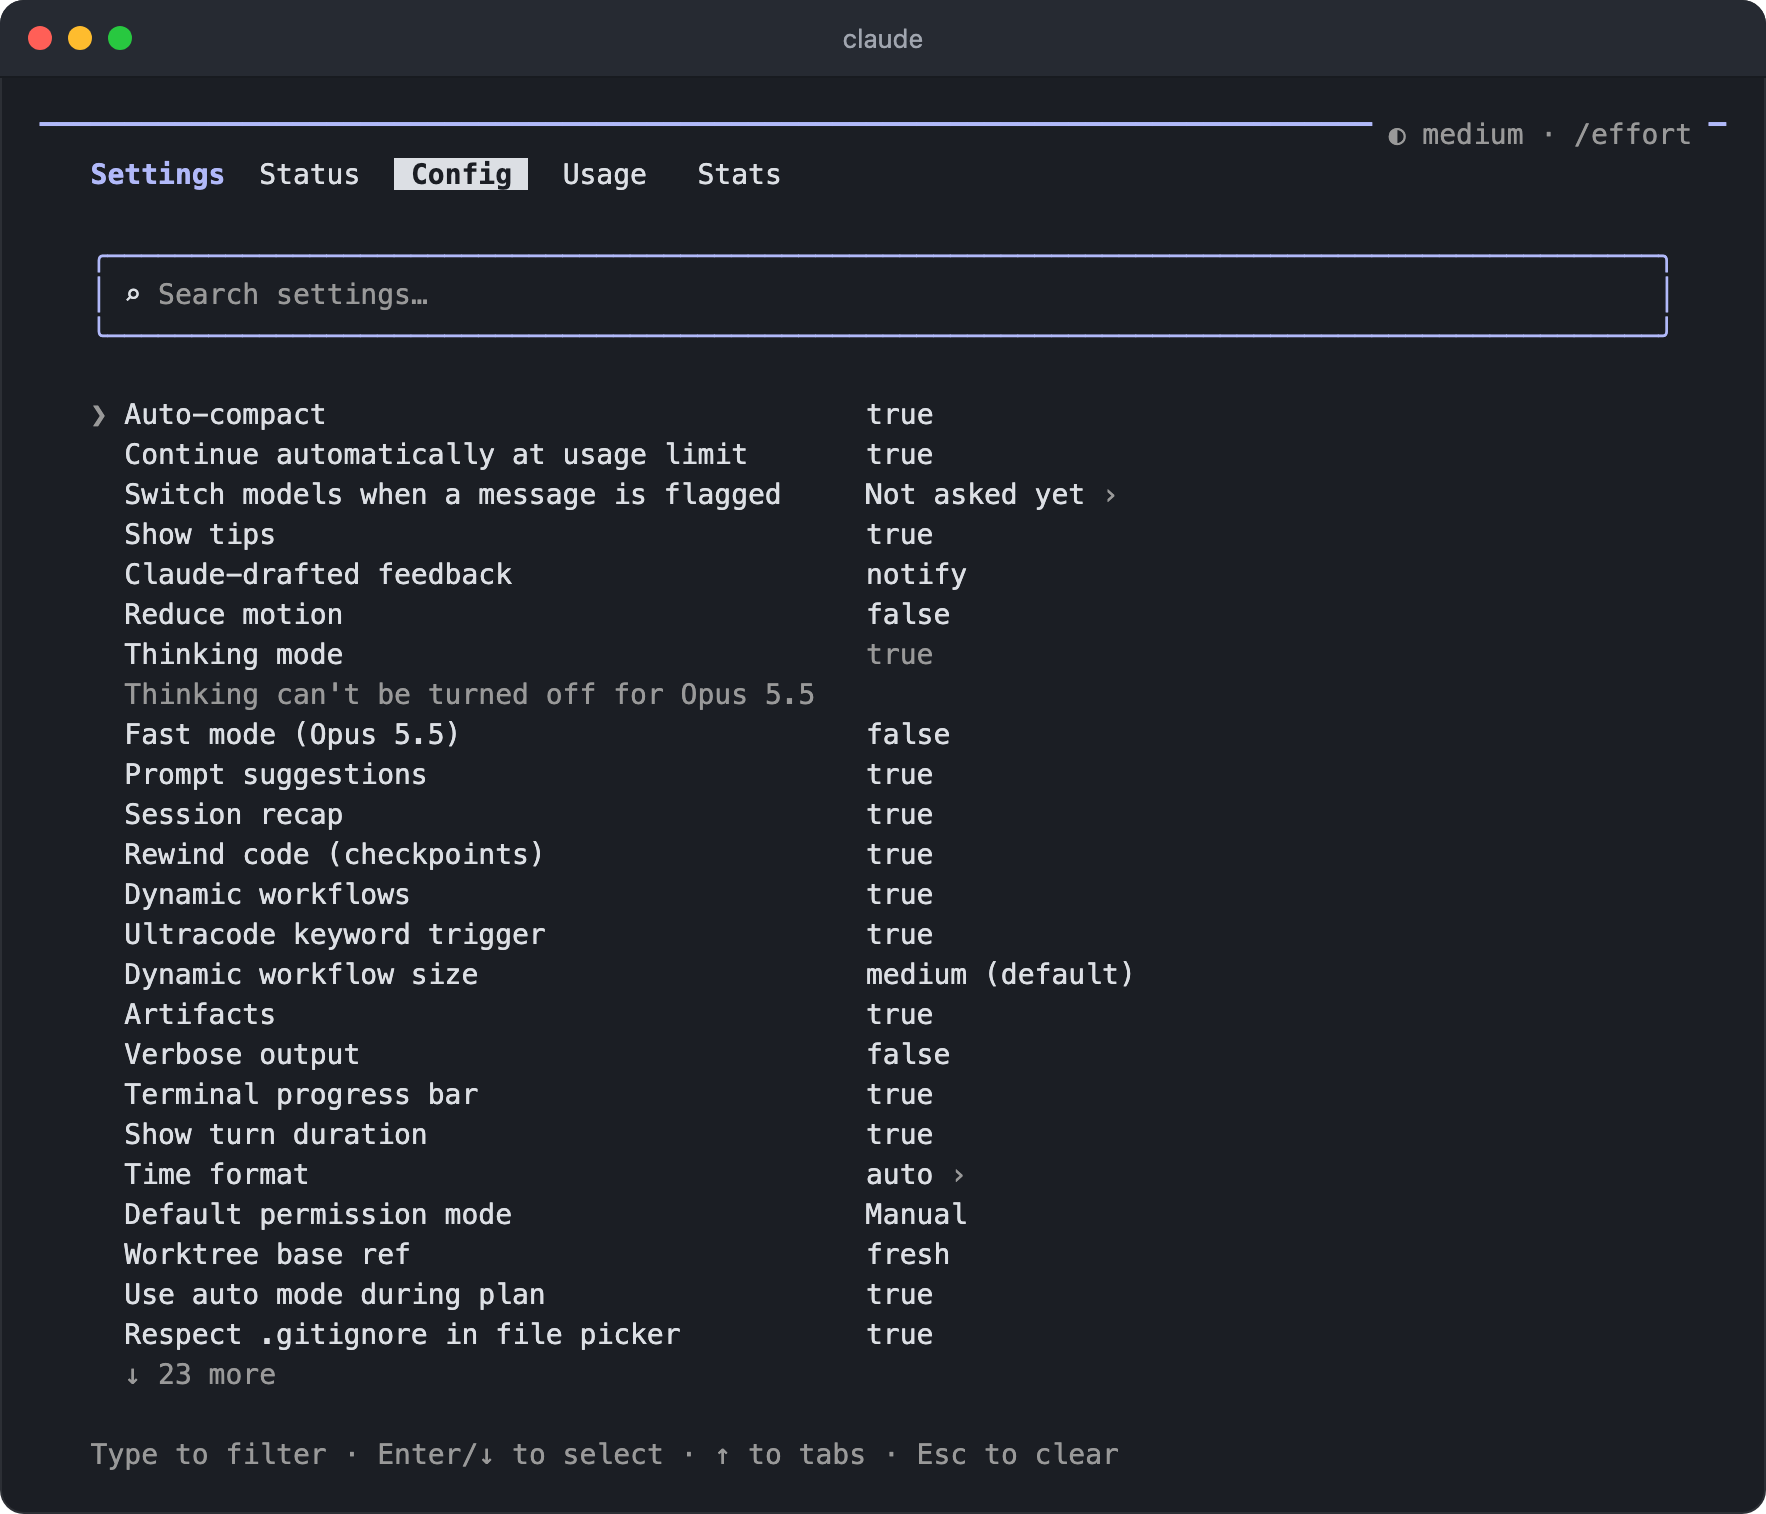The height and width of the screenshot is (1514, 1766).
Task: Click the Settings heading label
Action: point(157,174)
